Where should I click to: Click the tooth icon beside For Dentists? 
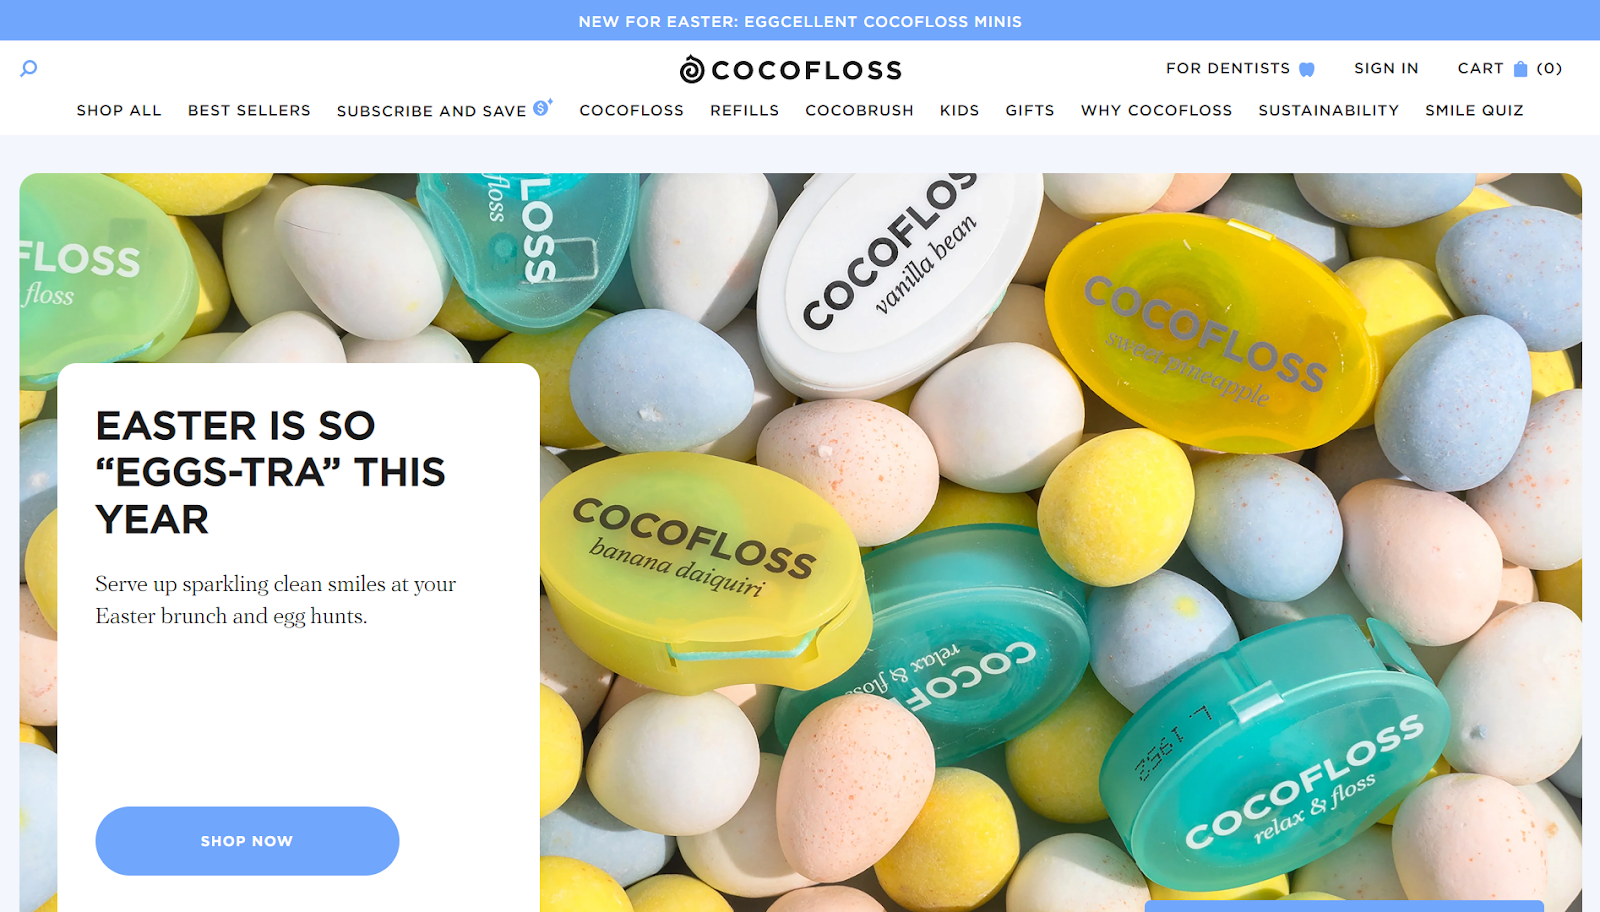(1306, 69)
